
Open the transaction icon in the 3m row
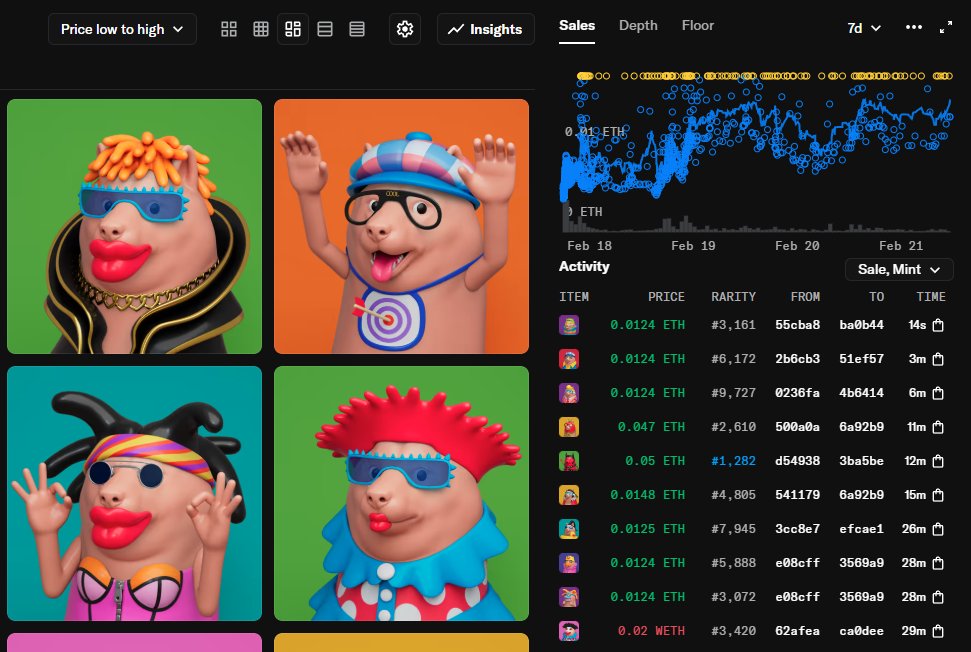938,359
